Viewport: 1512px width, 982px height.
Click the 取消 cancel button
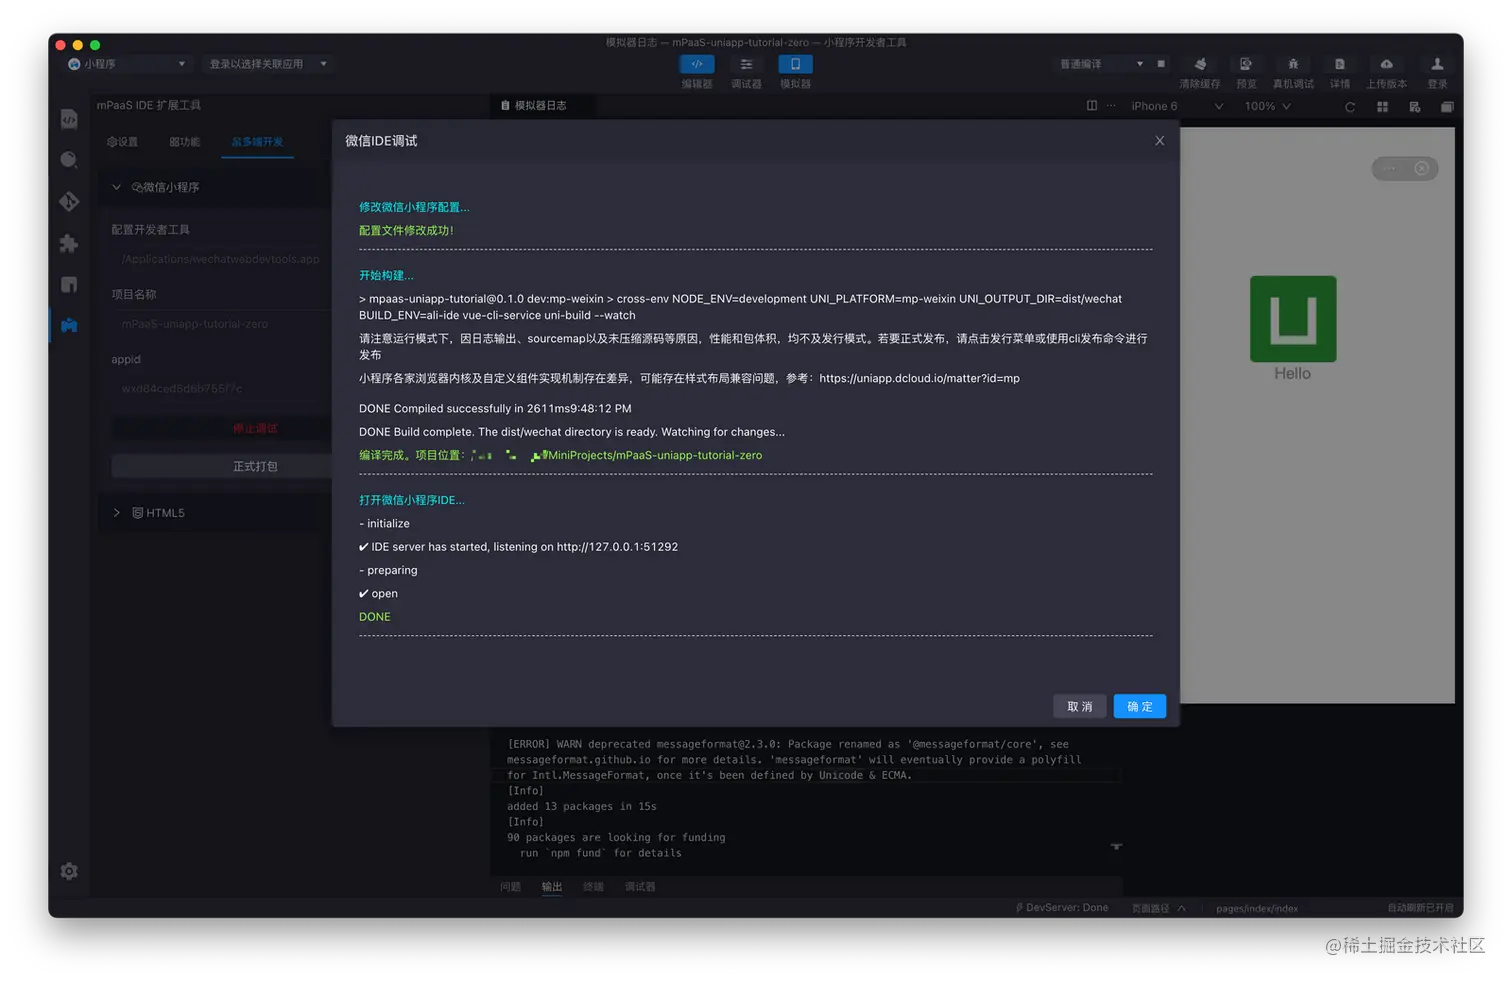1080,706
